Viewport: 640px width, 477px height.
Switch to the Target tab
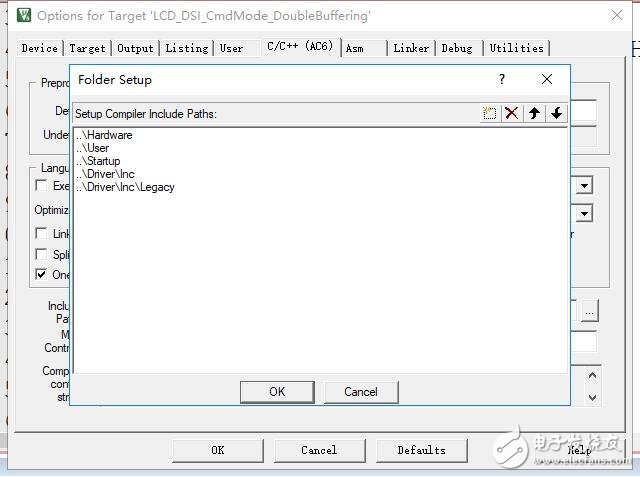87,48
